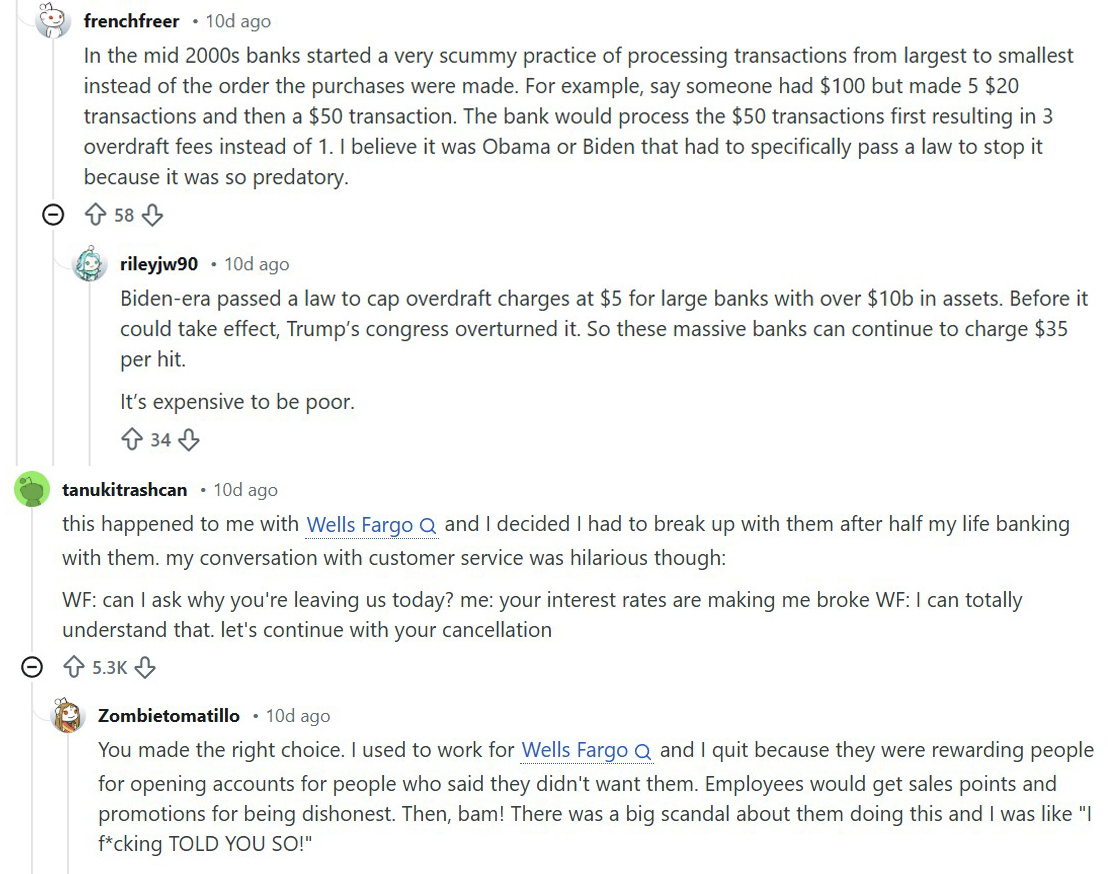Downvote tanukitrashcan's comment with 5.3K votes
1108x874 pixels.
[x=146, y=667]
